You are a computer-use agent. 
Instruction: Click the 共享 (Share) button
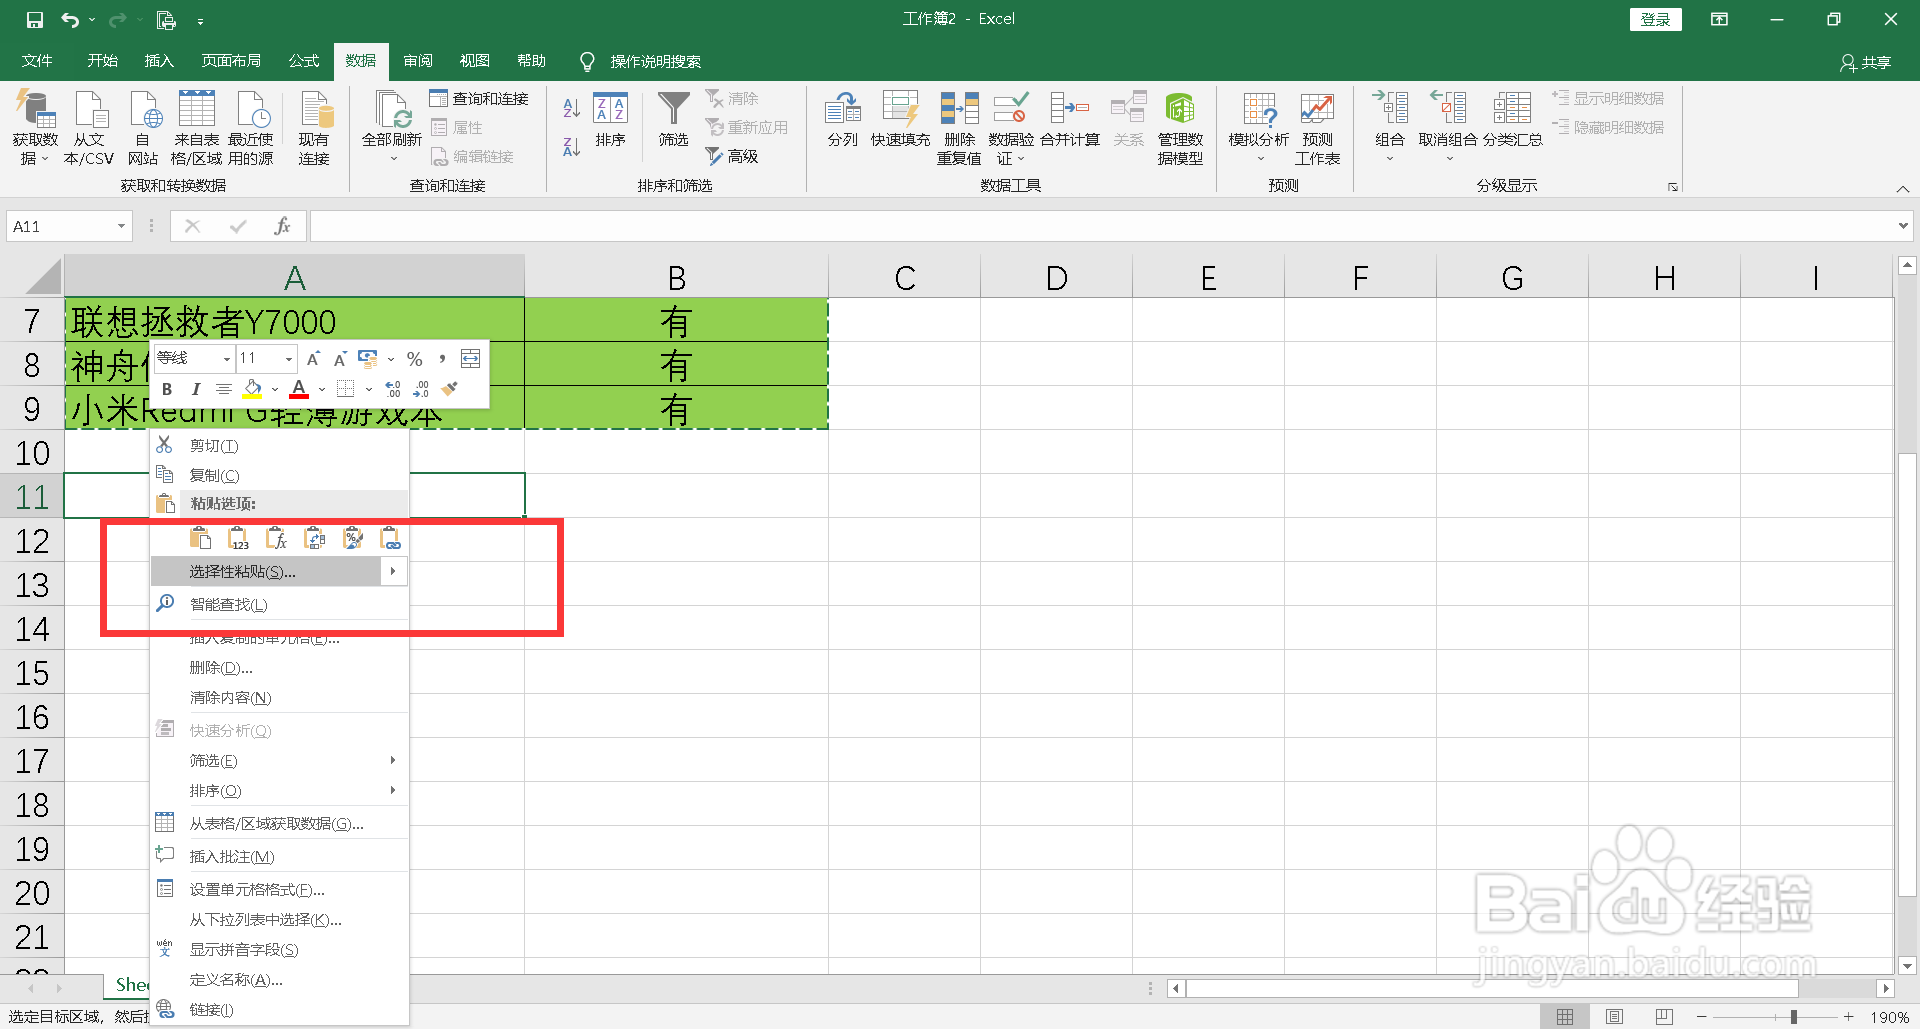pyautogui.click(x=1866, y=62)
